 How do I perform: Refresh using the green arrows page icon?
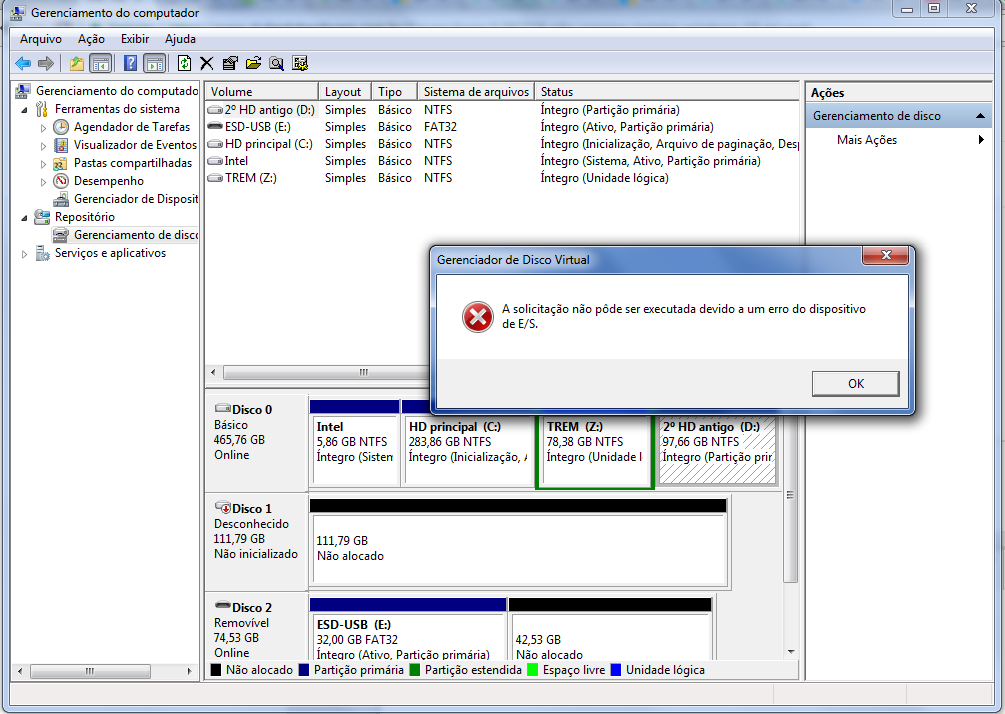pos(185,63)
